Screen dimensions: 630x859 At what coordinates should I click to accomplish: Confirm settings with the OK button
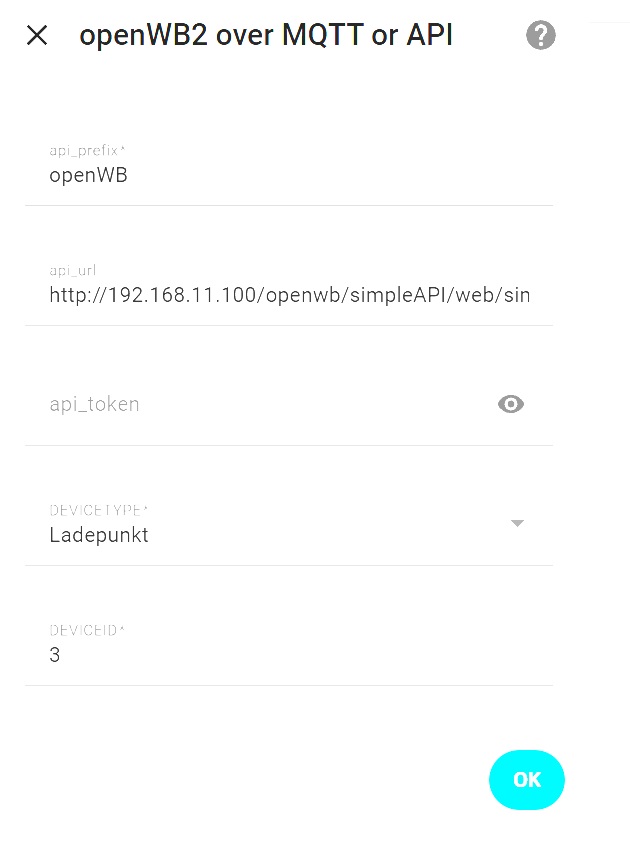point(527,780)
